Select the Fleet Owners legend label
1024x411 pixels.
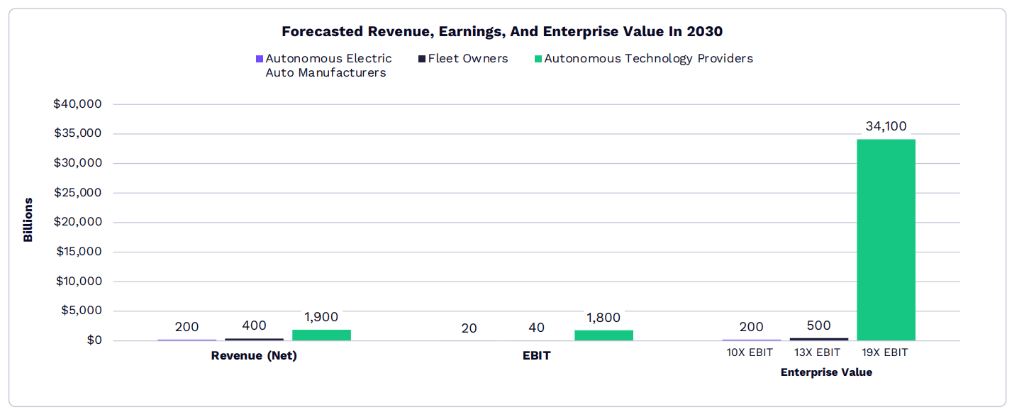click(x=468, y=59)
